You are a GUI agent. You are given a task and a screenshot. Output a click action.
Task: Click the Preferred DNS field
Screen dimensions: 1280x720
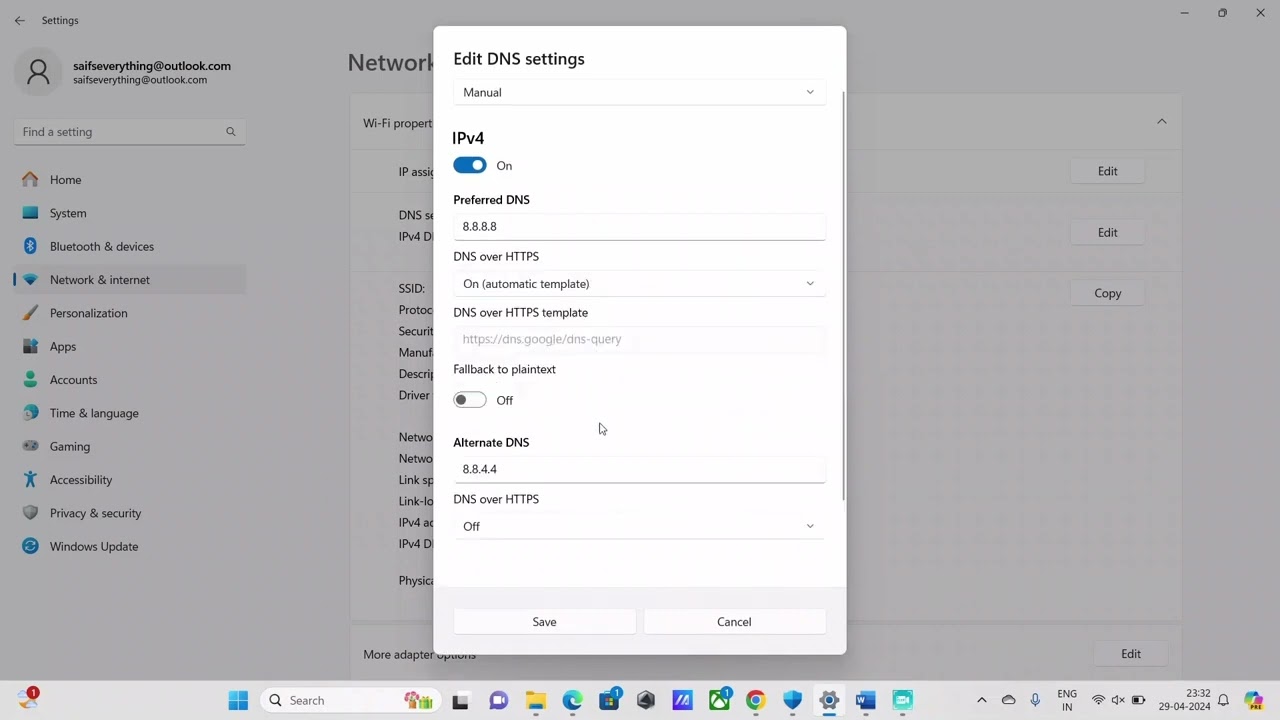click(x=639, y=227)
